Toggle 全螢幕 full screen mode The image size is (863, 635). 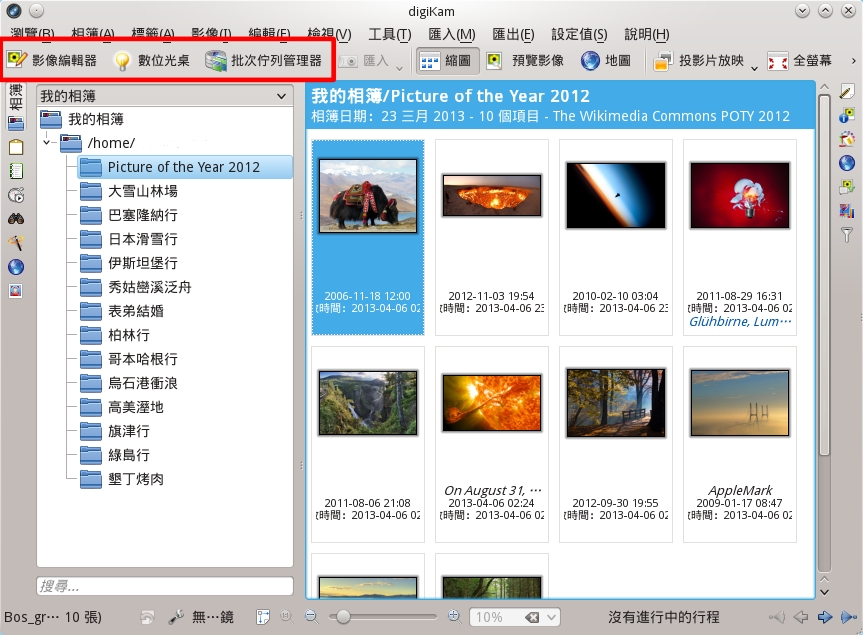click(799, 61)
